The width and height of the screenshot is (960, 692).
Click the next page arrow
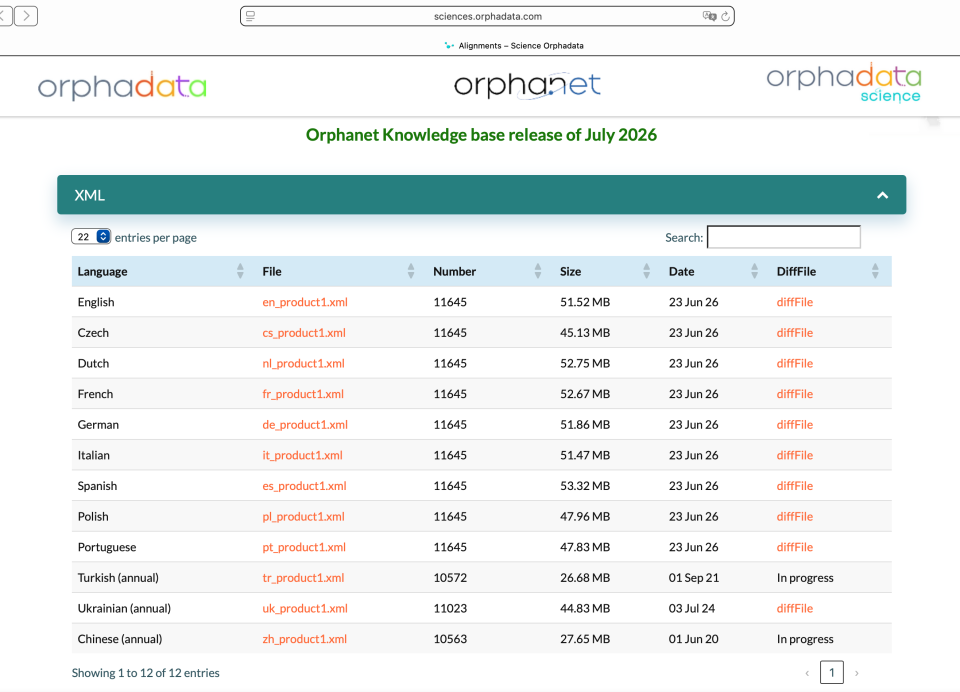pos(857,673)
